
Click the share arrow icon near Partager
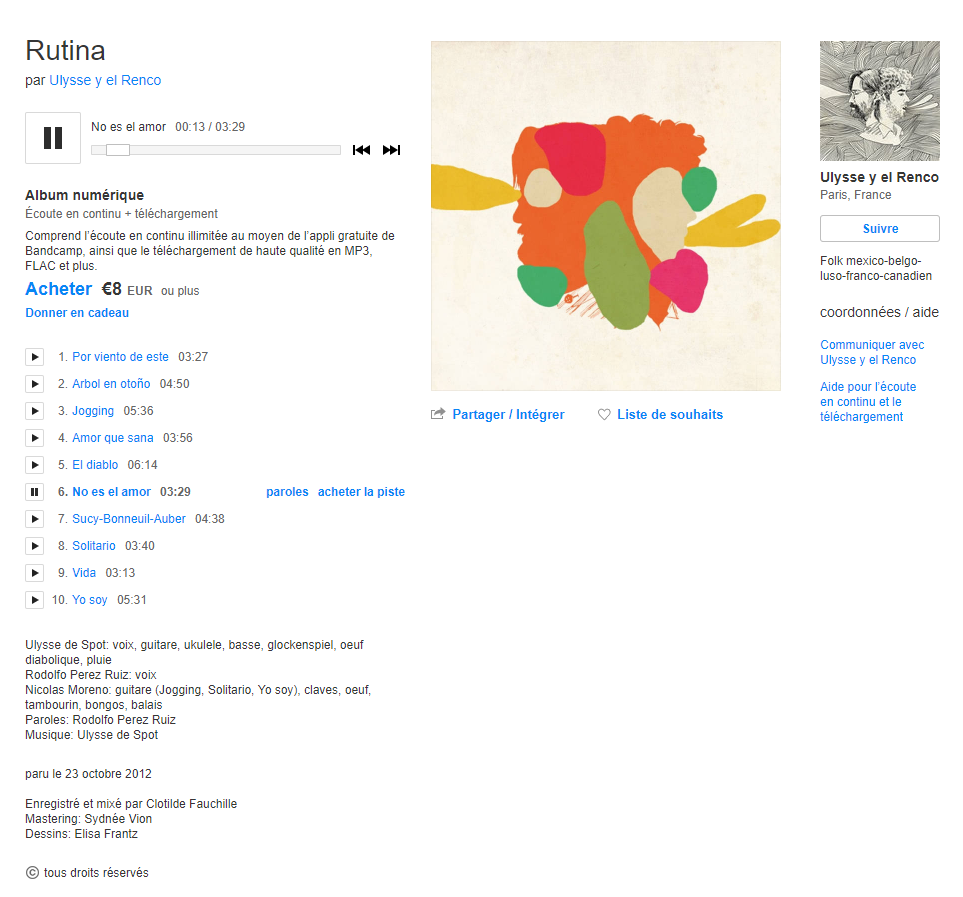[438, 414]
